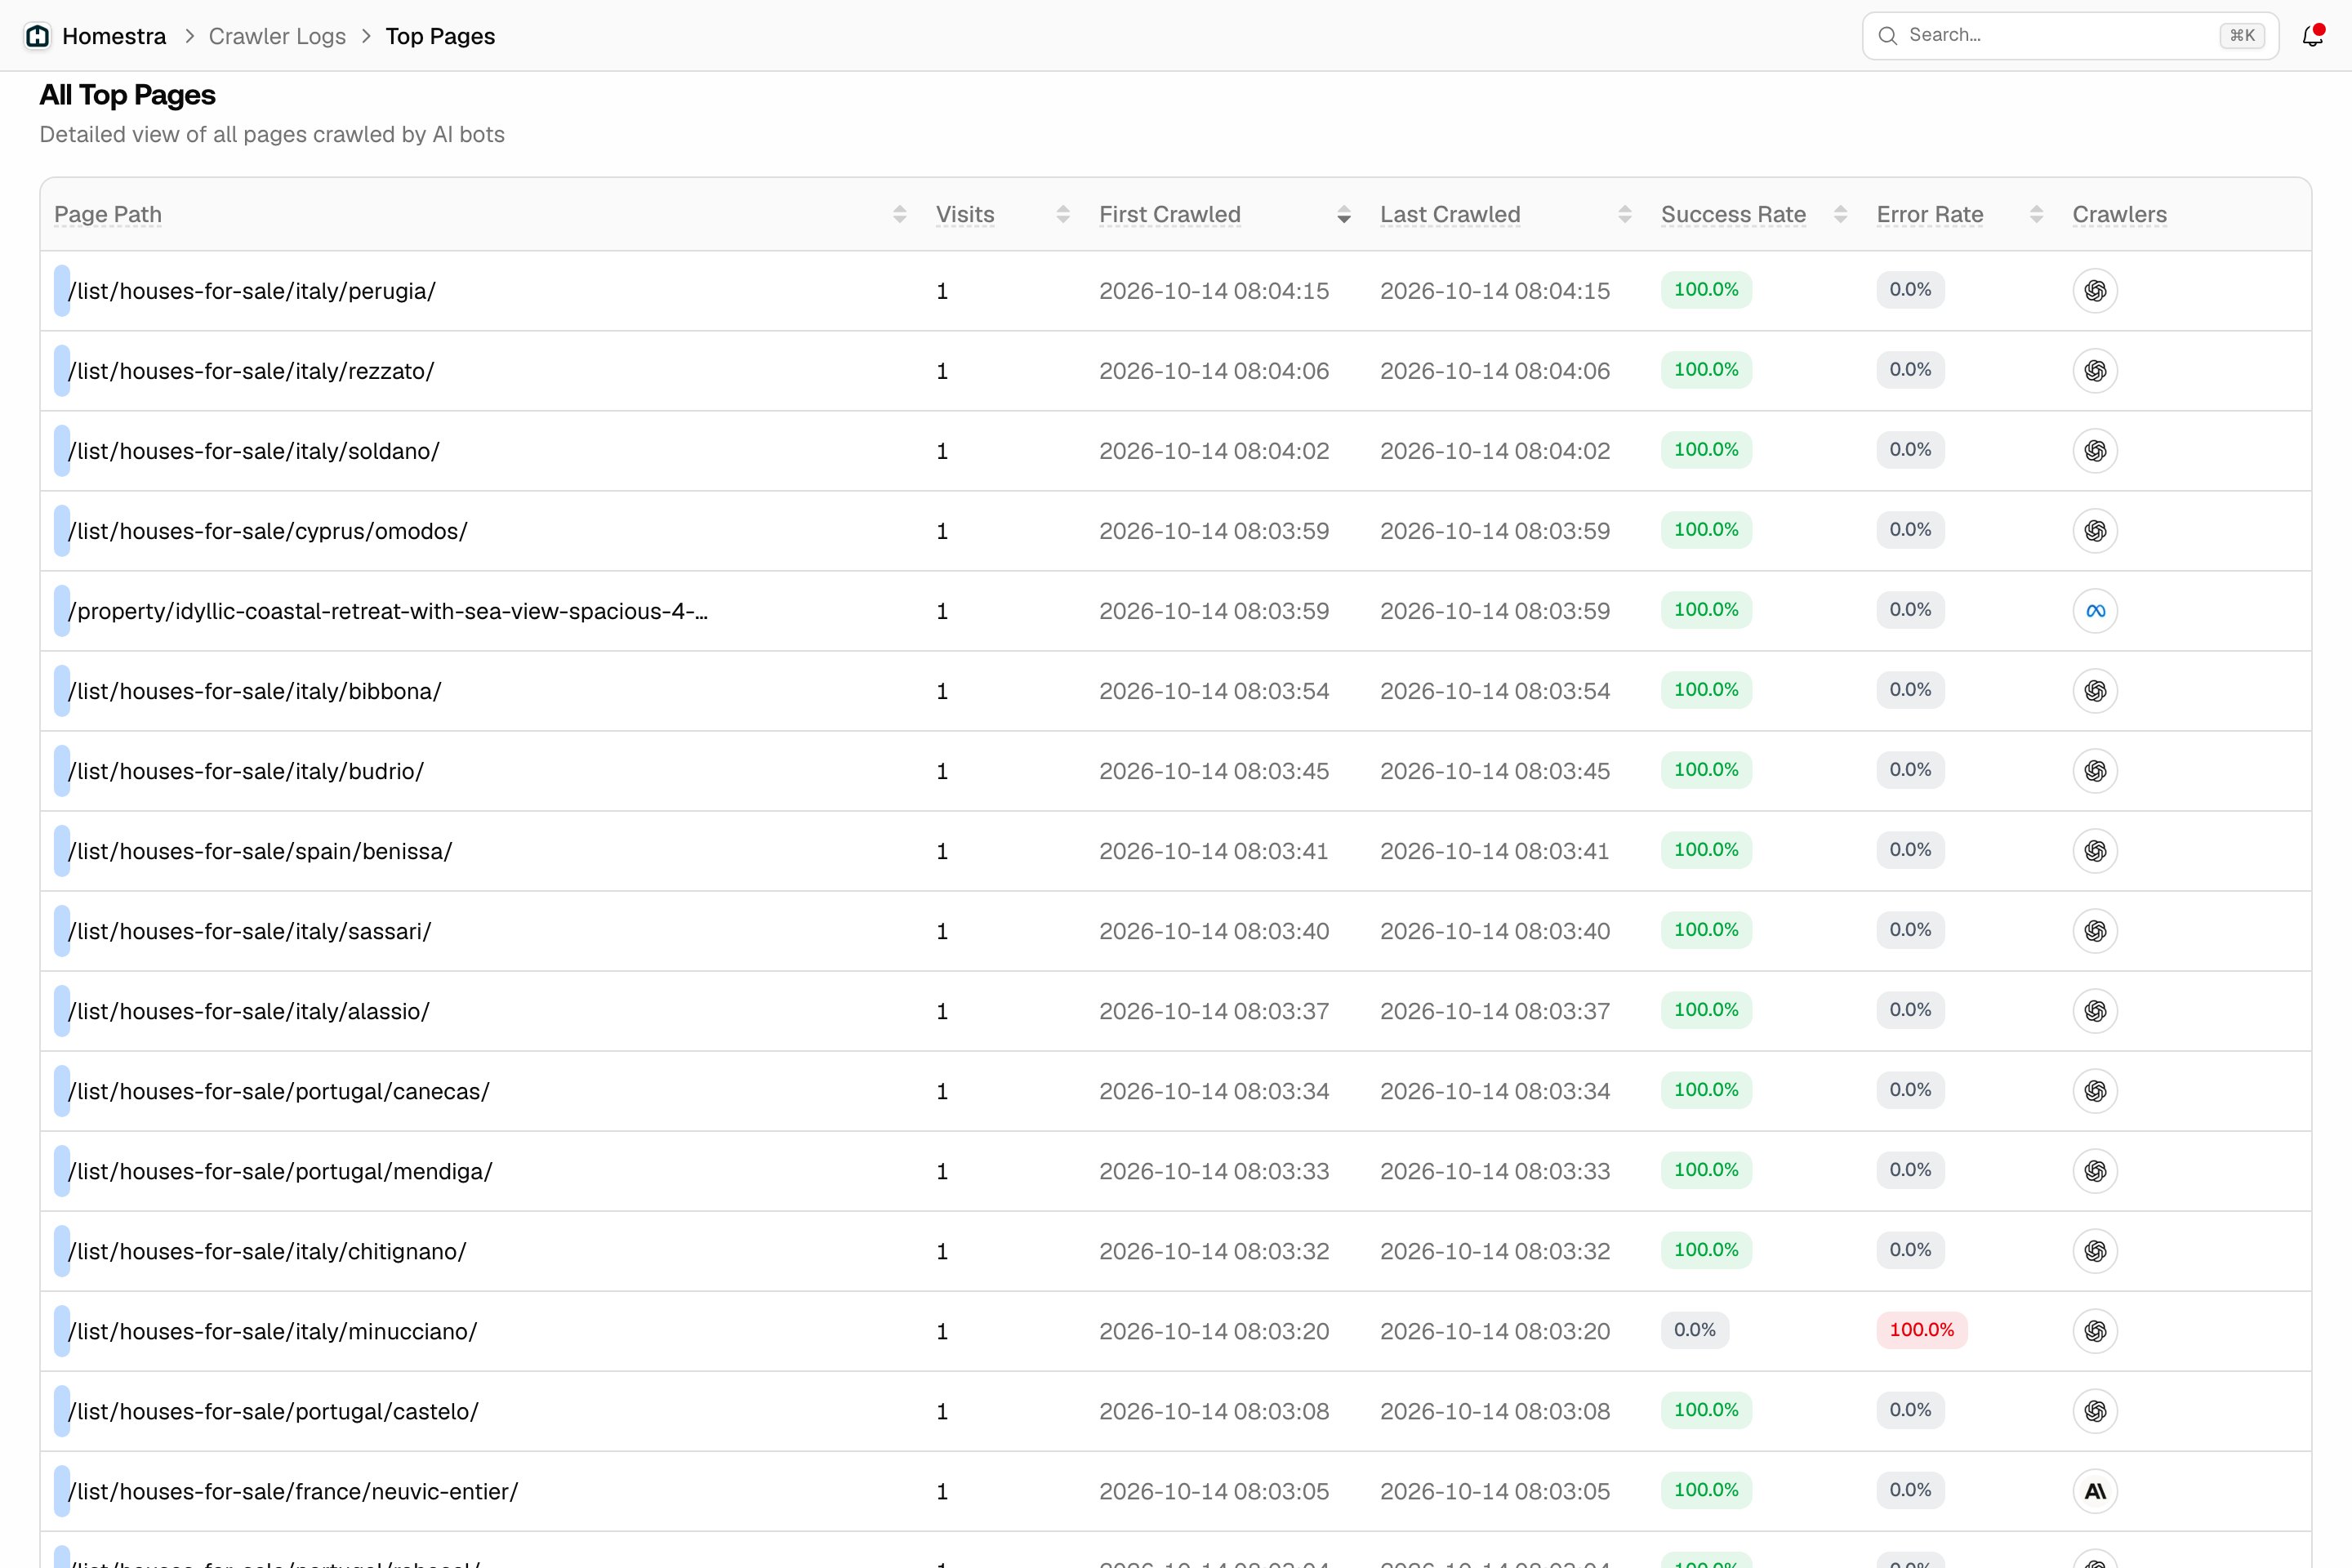The image size is (2352, 1568).
Task: Open /list/houses-for-sale/cyprus/omodos/ path
Action: click(x=268, y=531)
